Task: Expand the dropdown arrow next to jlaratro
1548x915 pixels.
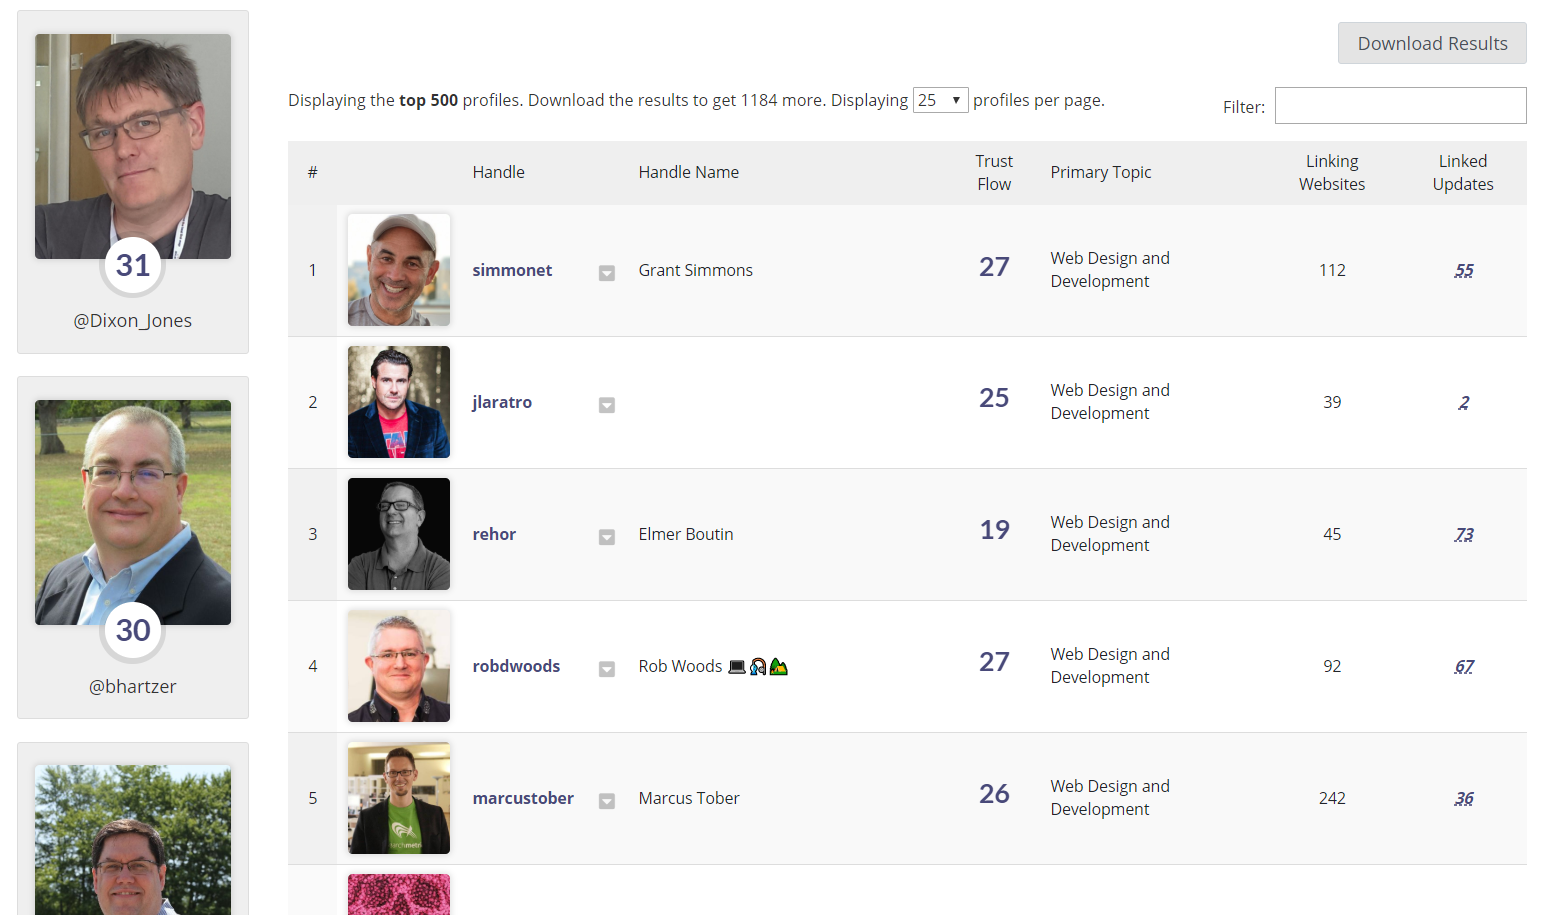Action: click(x=606, y=405)
